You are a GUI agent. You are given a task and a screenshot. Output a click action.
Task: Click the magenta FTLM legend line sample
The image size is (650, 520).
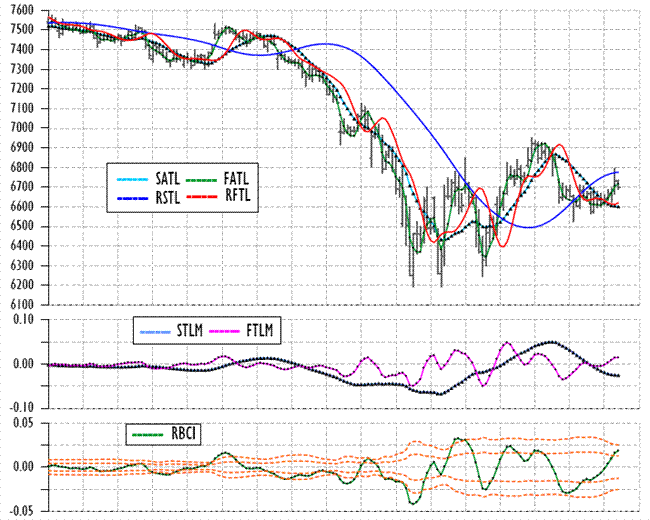224,331
